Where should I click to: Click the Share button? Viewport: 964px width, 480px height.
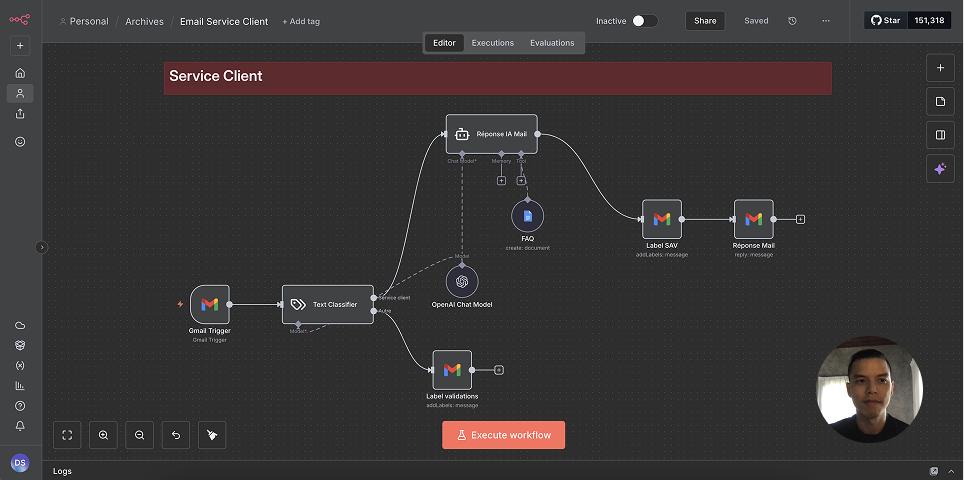click(705, 21)
